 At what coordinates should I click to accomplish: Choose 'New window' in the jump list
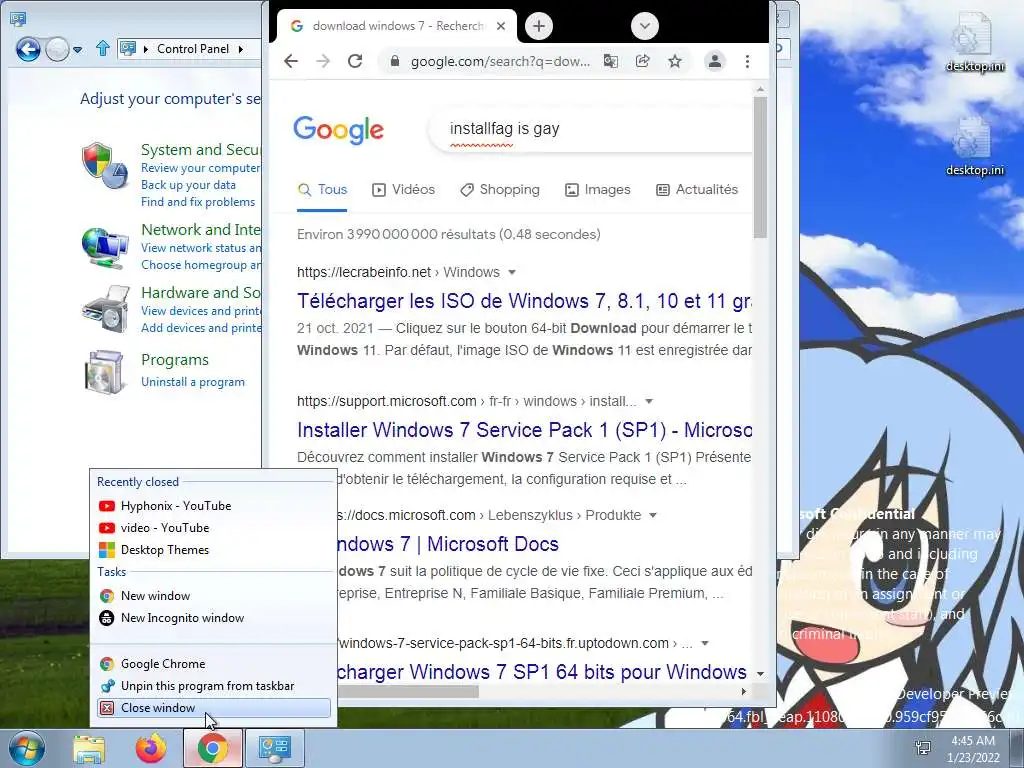[214, 596]
